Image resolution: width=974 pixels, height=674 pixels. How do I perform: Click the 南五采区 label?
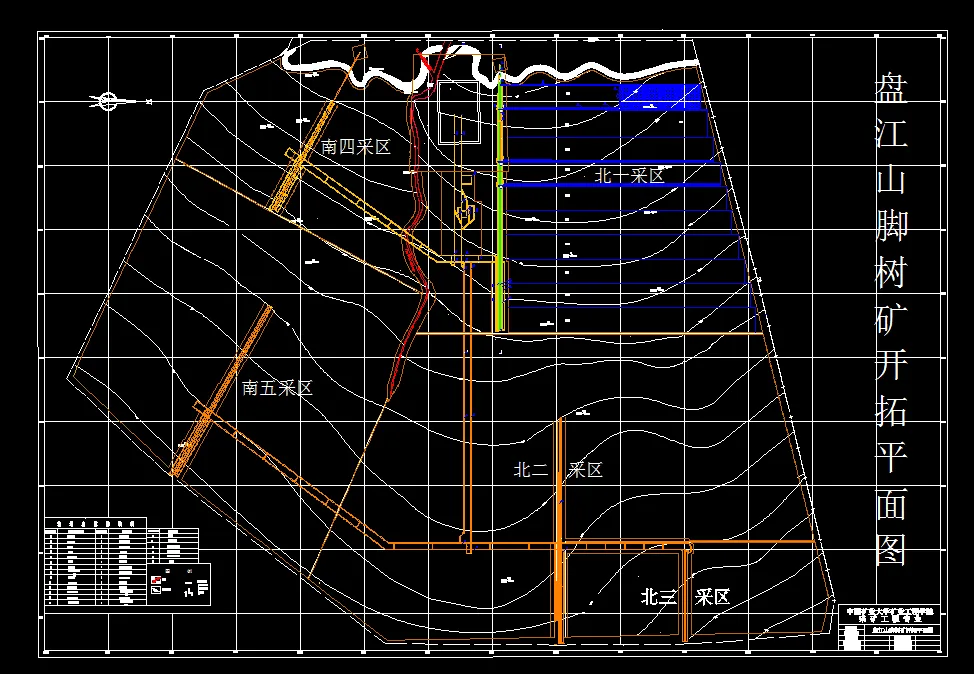[x=277, y=389]
